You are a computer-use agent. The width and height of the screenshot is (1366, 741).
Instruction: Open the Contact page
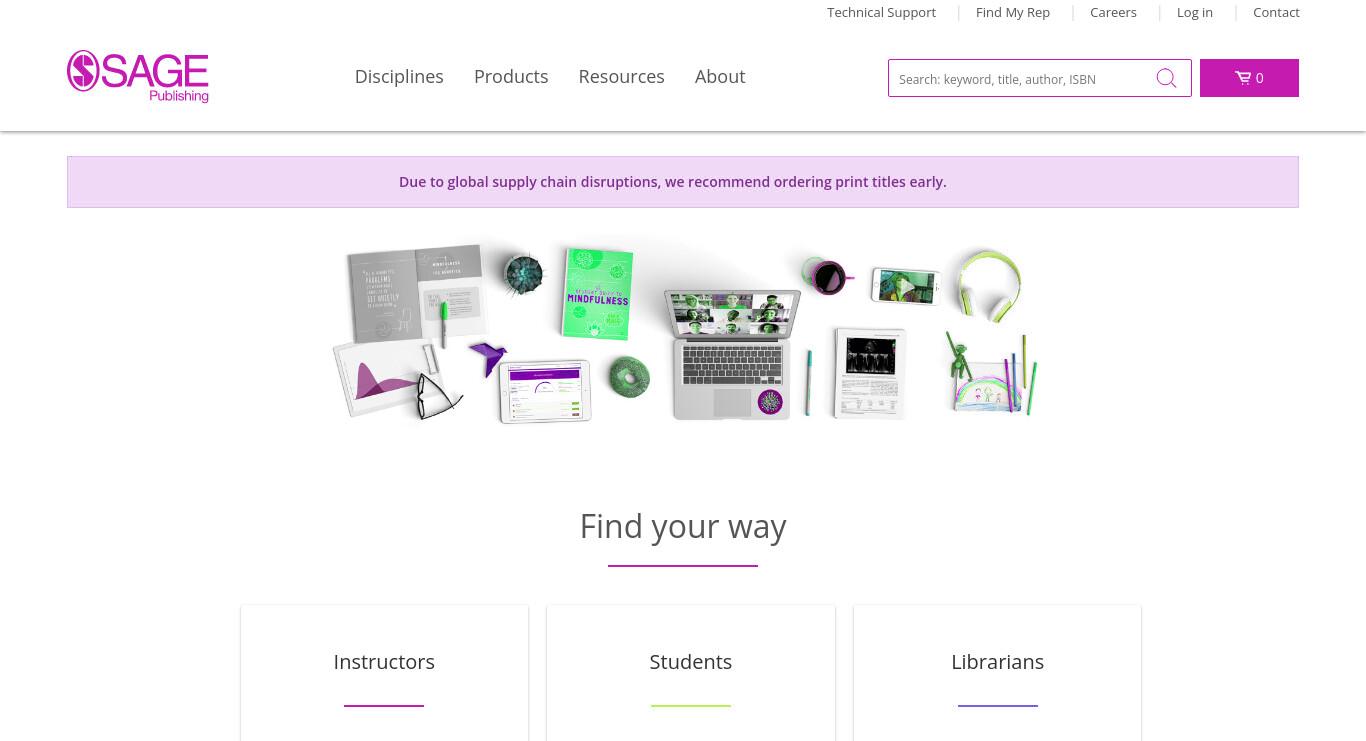click(x=1276, y=12)
